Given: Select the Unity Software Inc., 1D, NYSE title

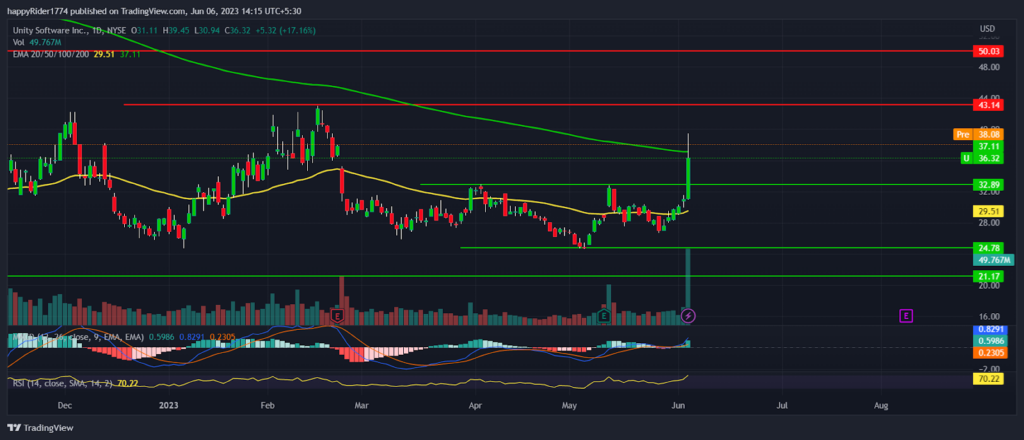Looking at the screenshot, I should click(x=69, y=31).
